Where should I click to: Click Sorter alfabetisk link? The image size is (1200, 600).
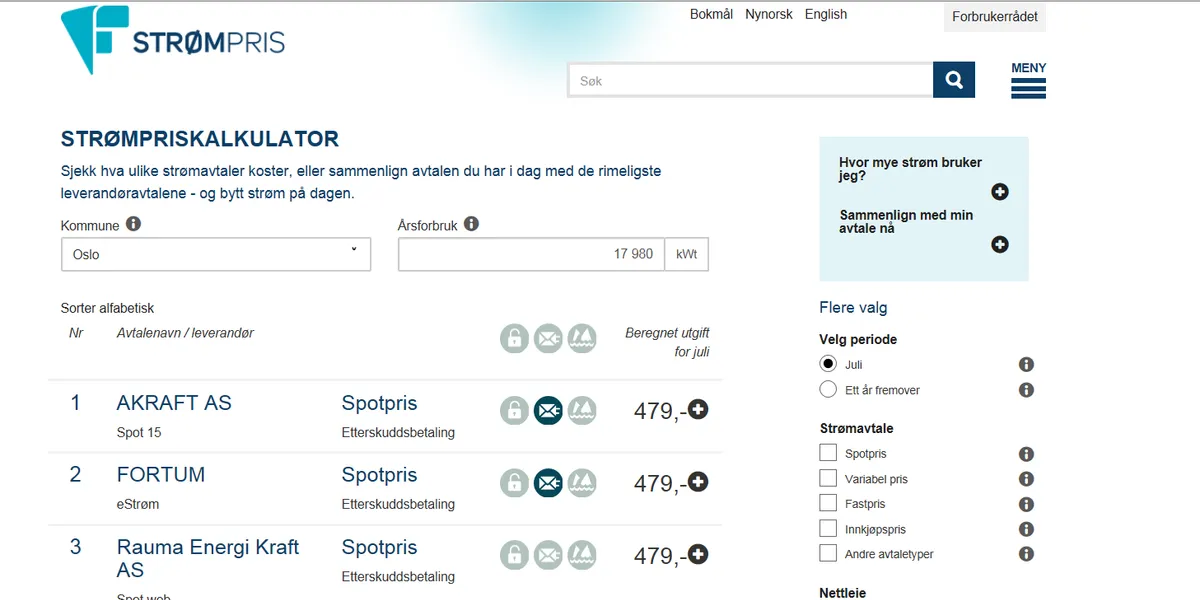tap(108, 308)
